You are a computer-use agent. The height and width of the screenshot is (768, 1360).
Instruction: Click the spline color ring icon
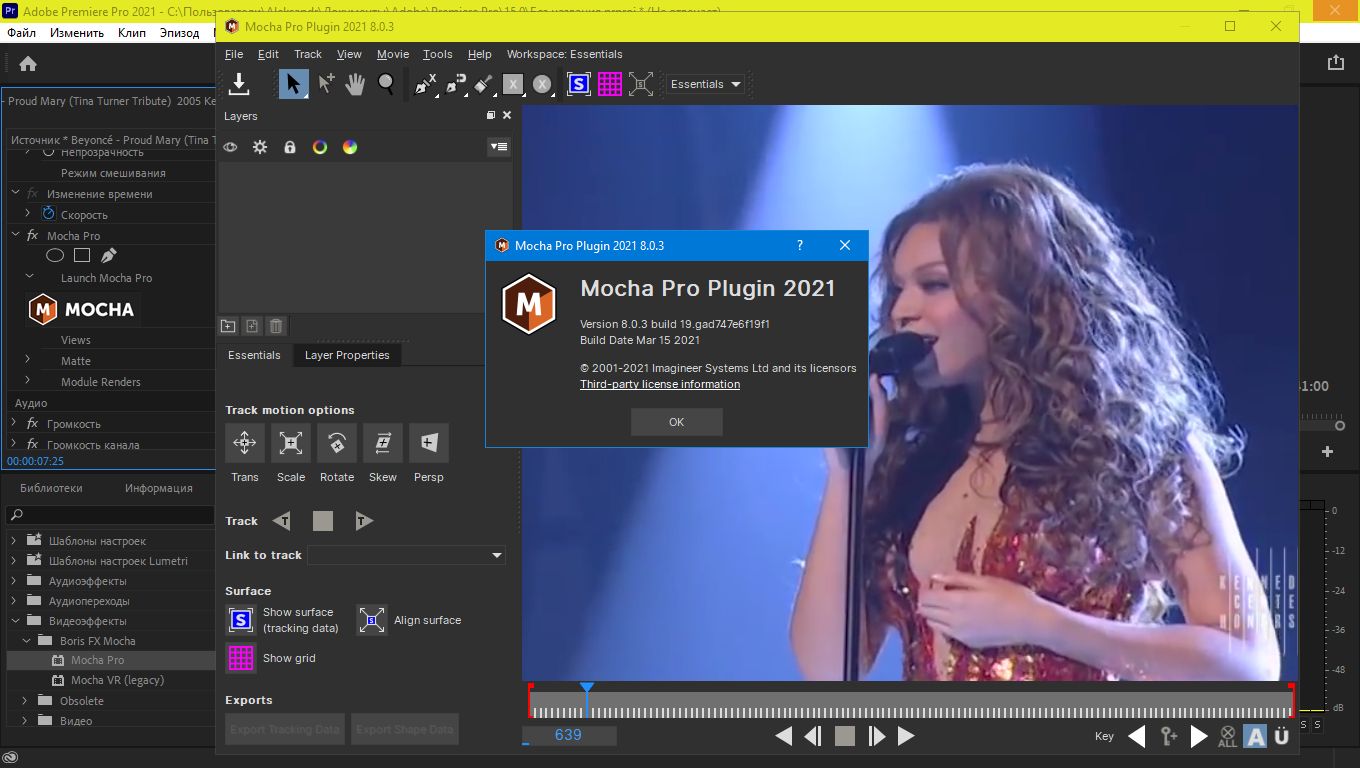(320, 147)
